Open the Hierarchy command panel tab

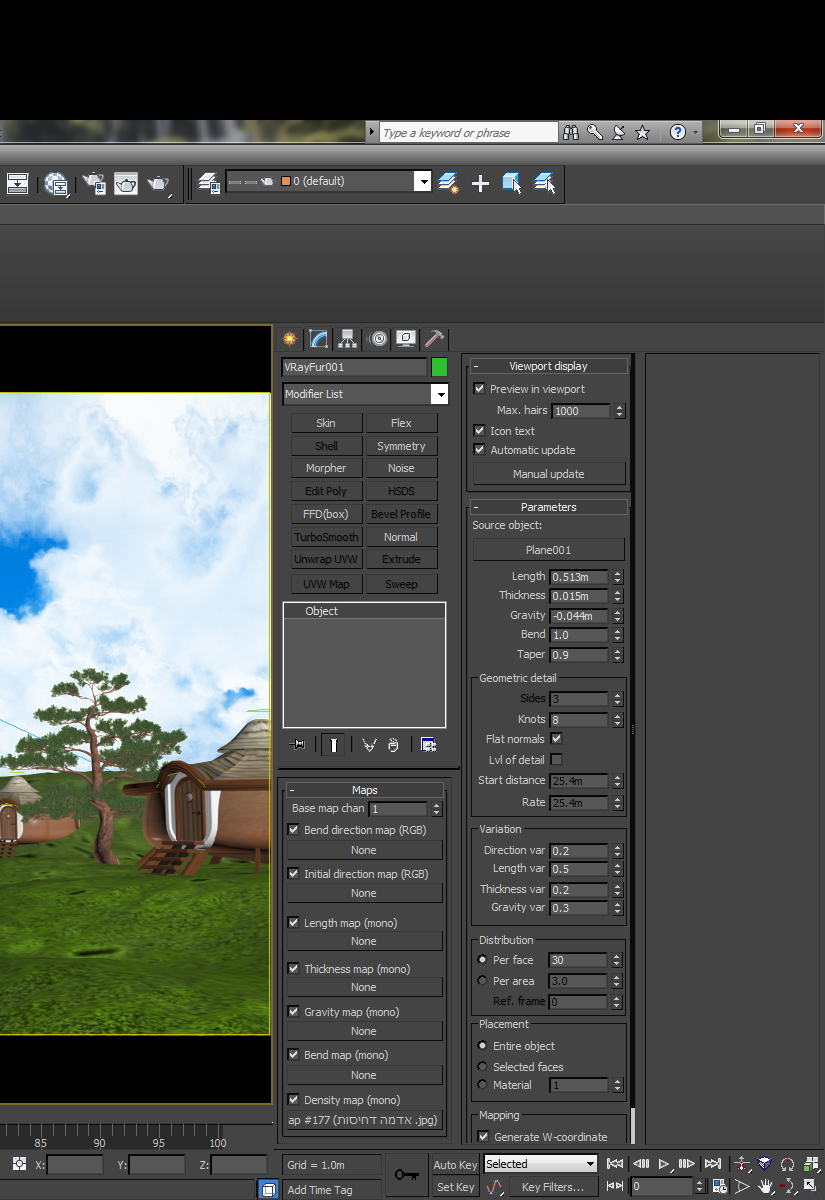[347, 339]
